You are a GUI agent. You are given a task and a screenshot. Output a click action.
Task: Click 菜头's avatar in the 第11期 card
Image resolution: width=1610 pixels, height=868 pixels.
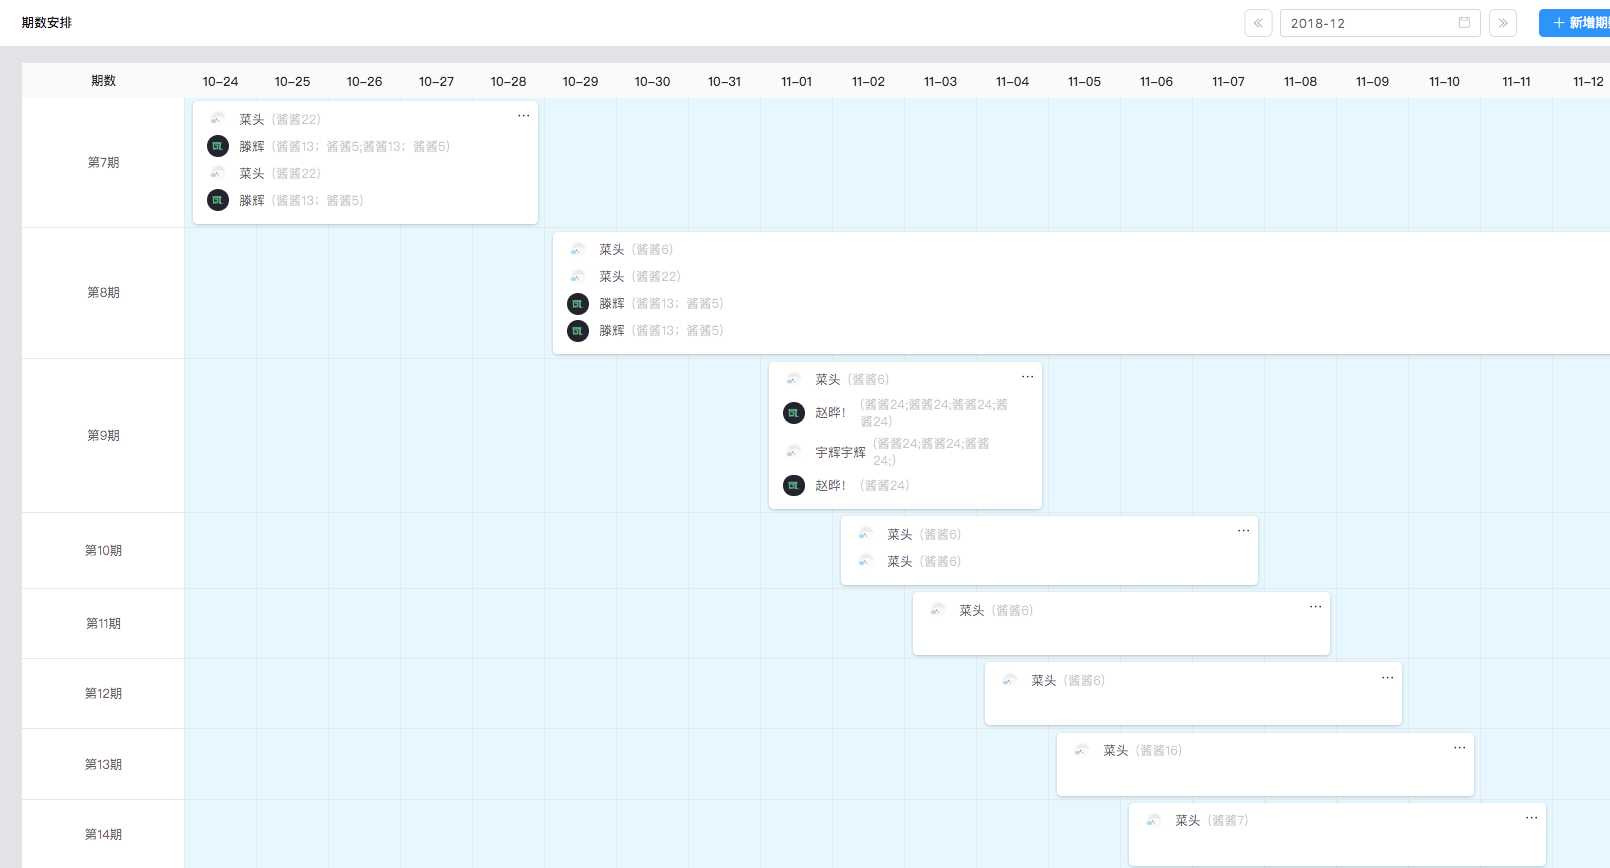[938, 610]
